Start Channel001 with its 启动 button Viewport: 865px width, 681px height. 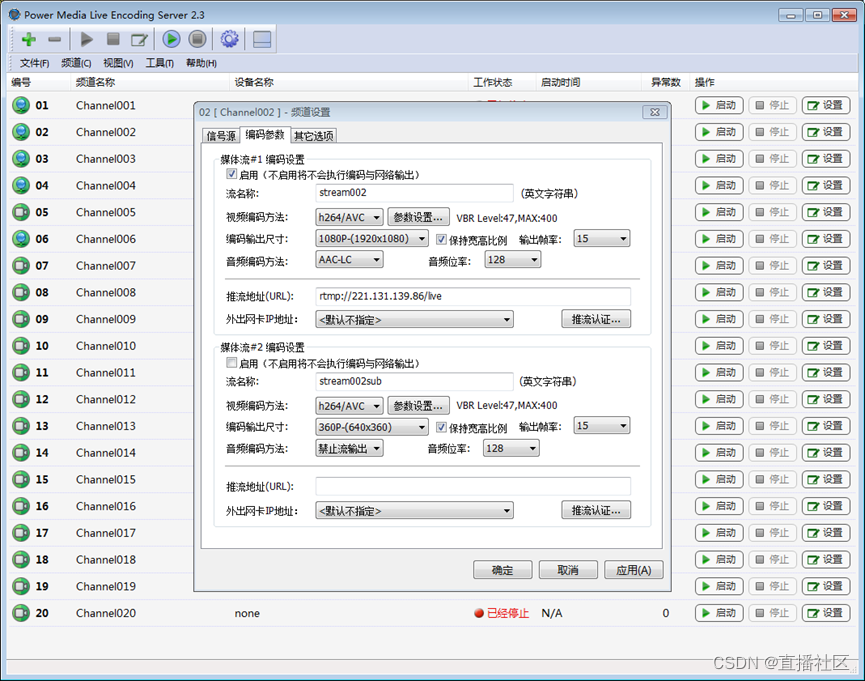[x=719, y=105]
